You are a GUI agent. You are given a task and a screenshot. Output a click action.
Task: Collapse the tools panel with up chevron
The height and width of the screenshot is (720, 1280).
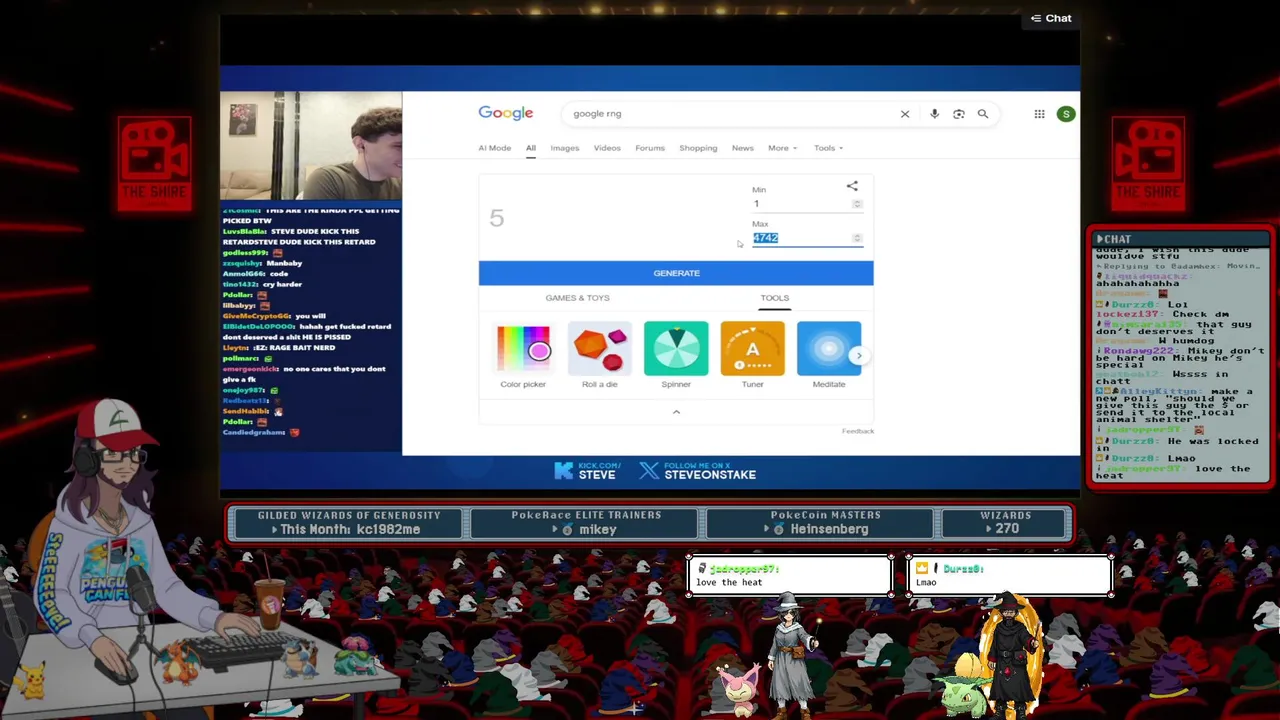click(676, 412)
